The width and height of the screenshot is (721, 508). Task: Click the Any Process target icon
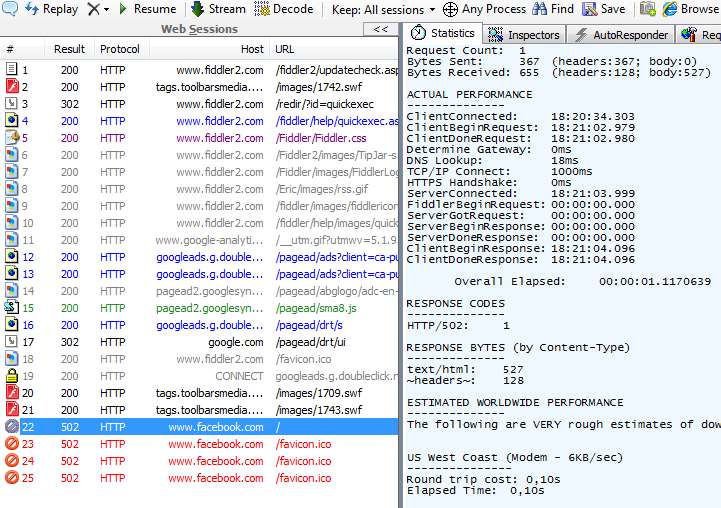coord(450,9)
